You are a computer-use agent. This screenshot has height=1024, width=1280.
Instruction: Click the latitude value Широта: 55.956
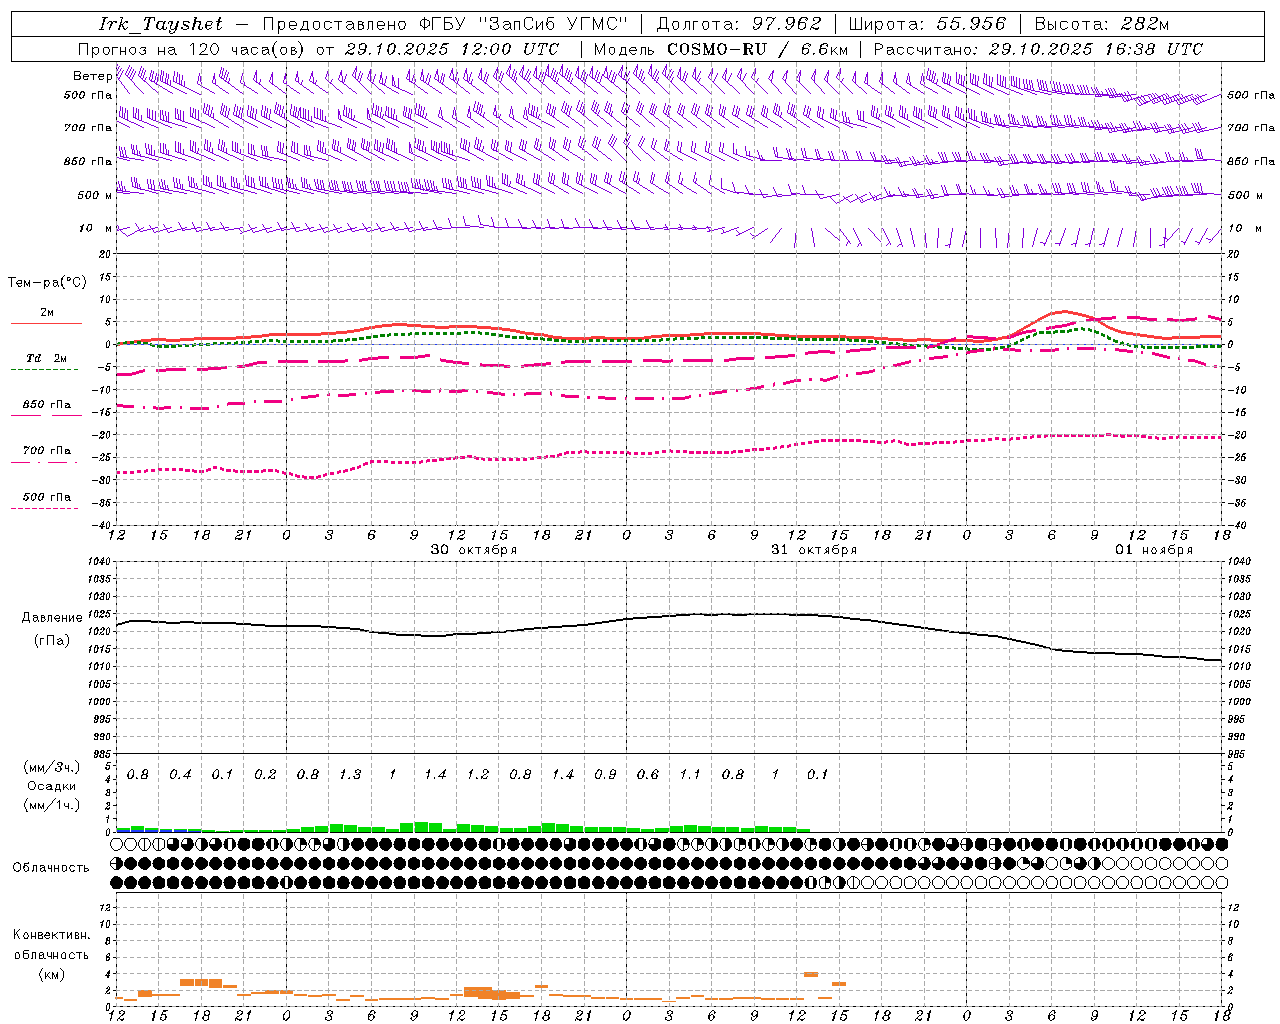click(x=927, y=24)
